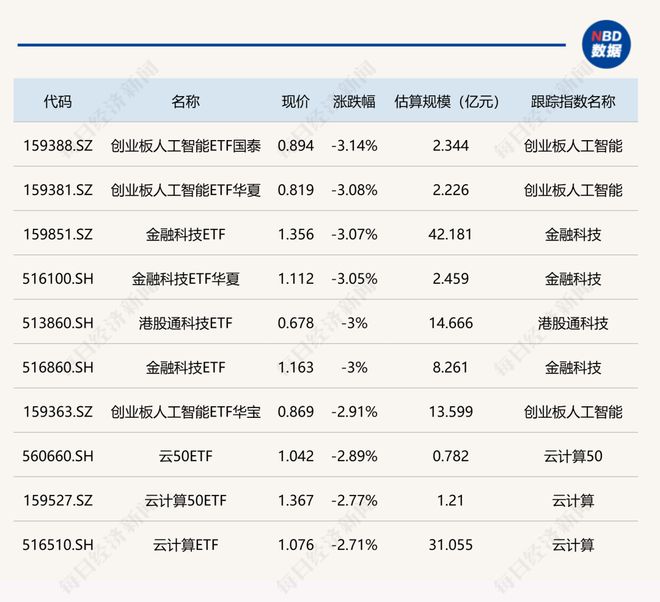Click the name 金融科技ETF华夏
660x602 pixels.
tap(186, 279)
